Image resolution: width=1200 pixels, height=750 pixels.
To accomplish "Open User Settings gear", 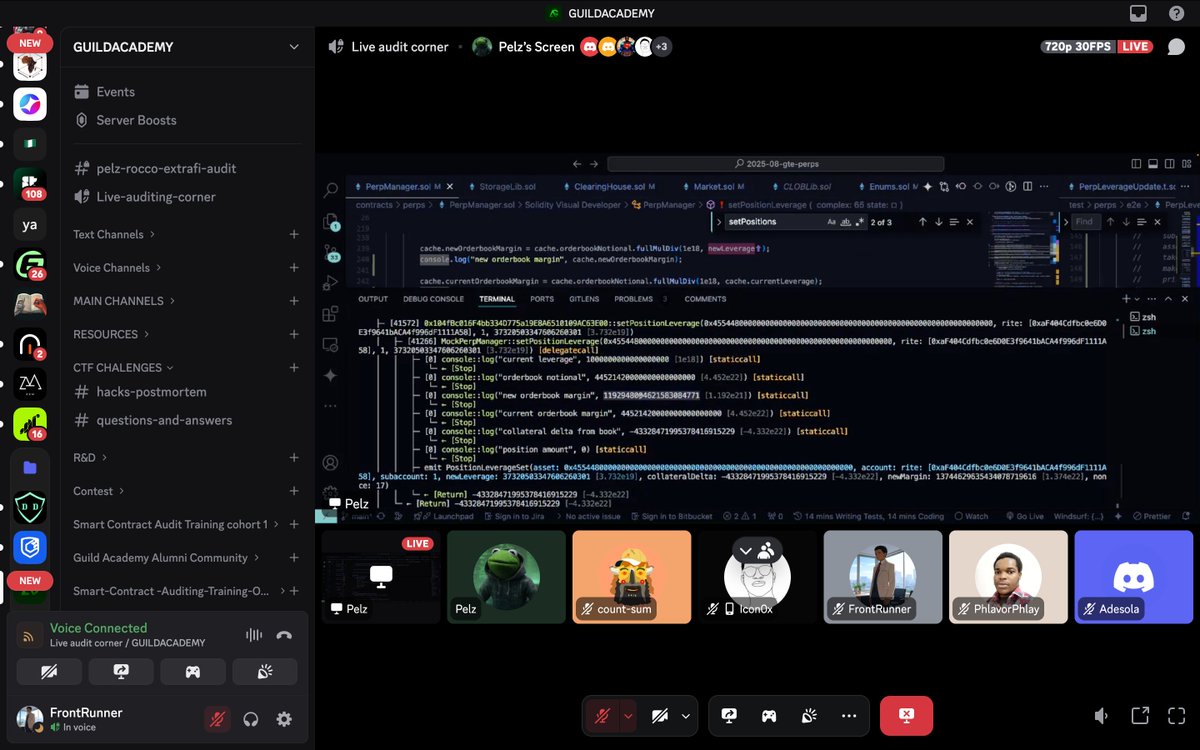I will (284, 719).
